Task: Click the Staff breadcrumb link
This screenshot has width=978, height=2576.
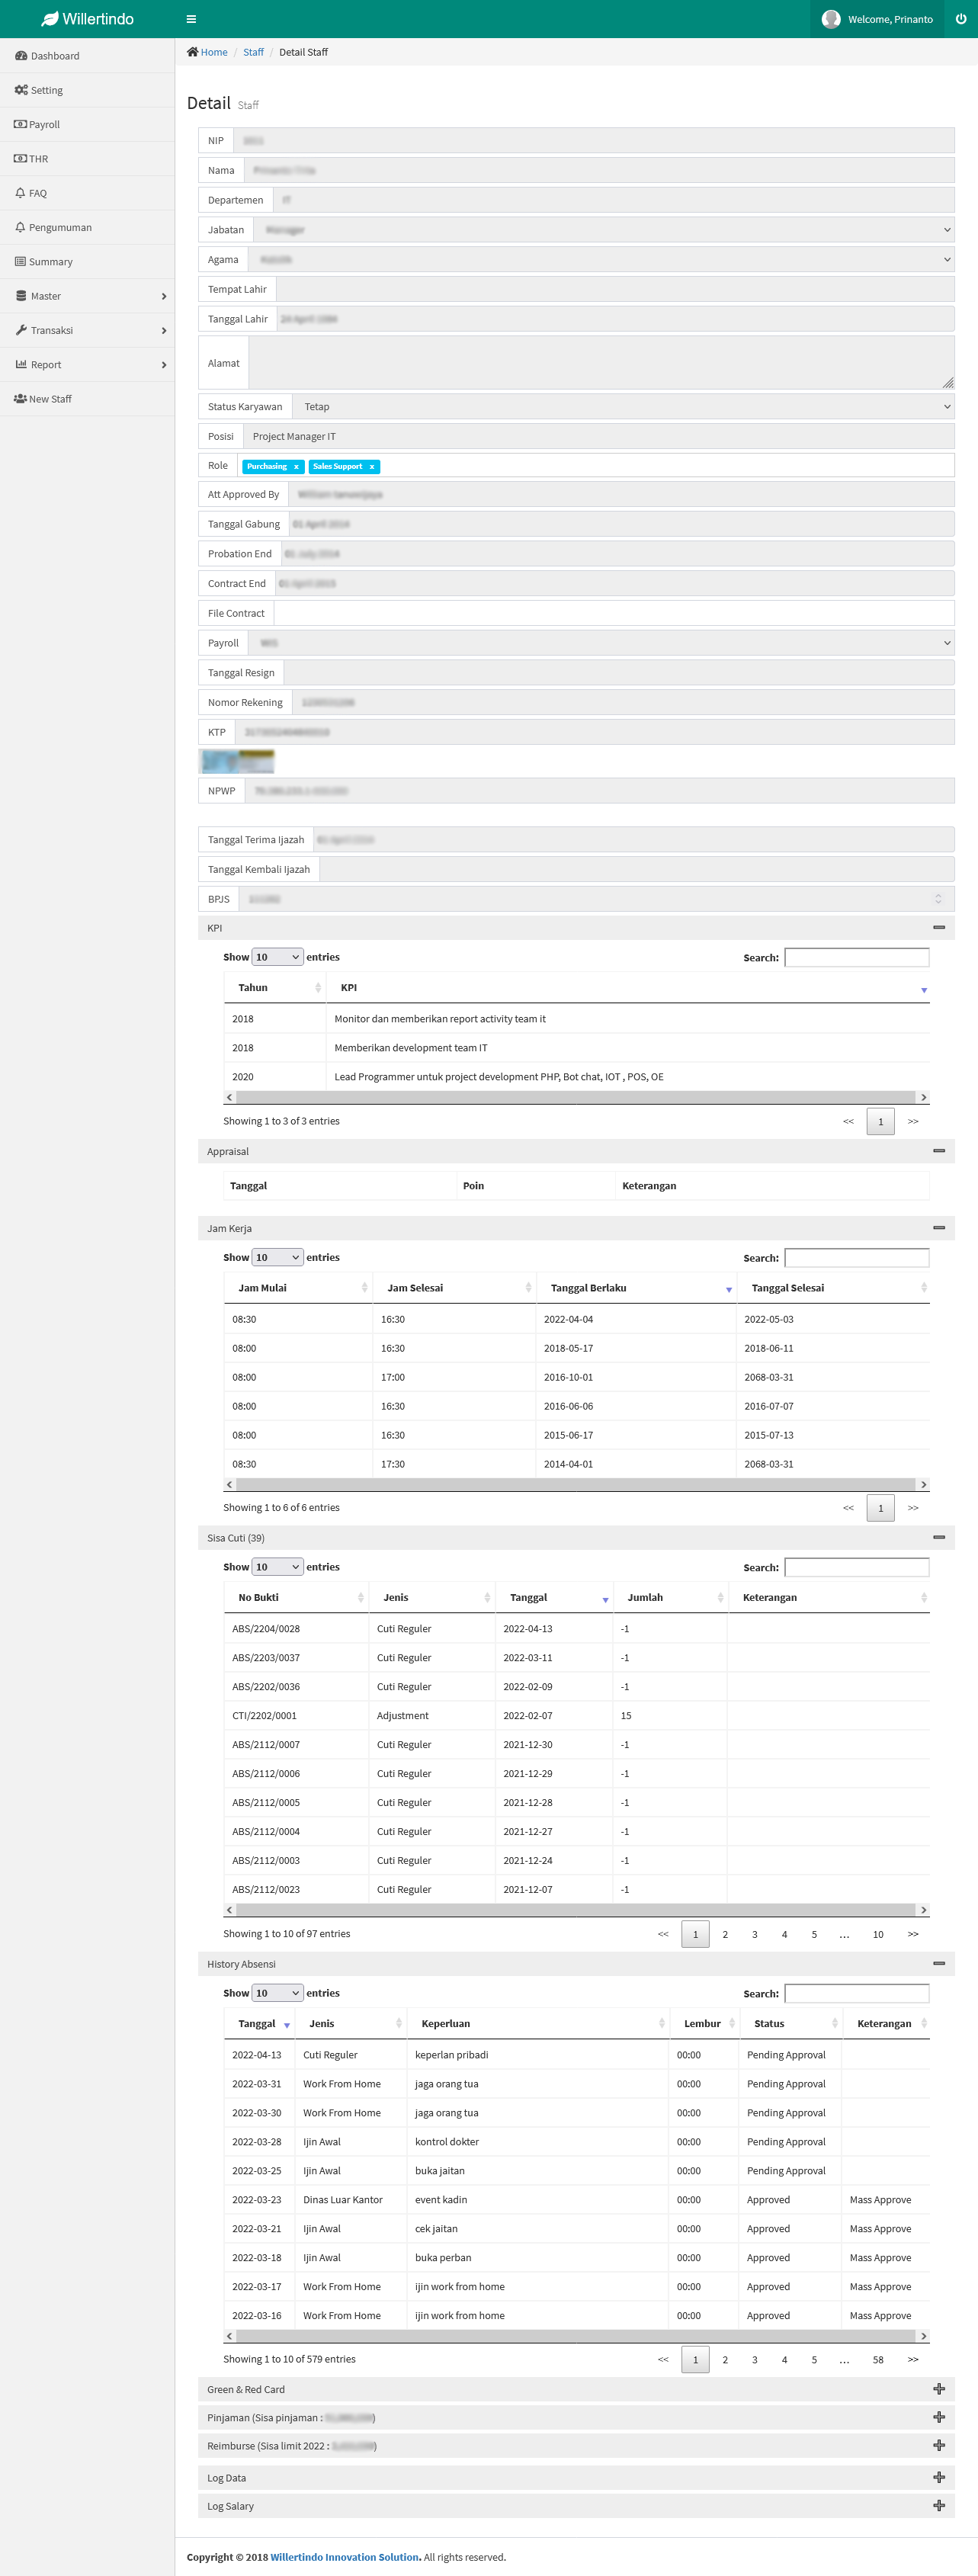Action: coord(253,52)
